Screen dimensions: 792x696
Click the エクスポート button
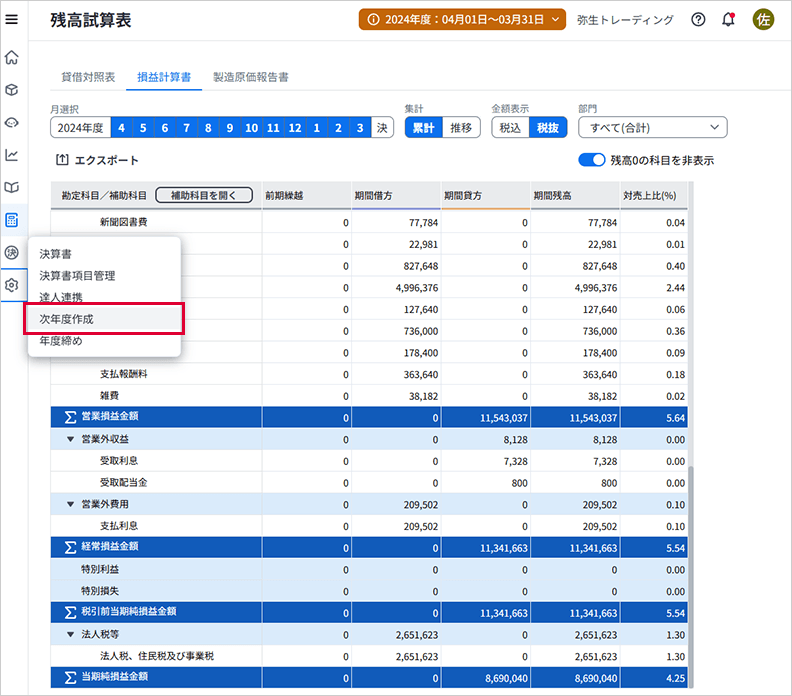click(97, 160)
